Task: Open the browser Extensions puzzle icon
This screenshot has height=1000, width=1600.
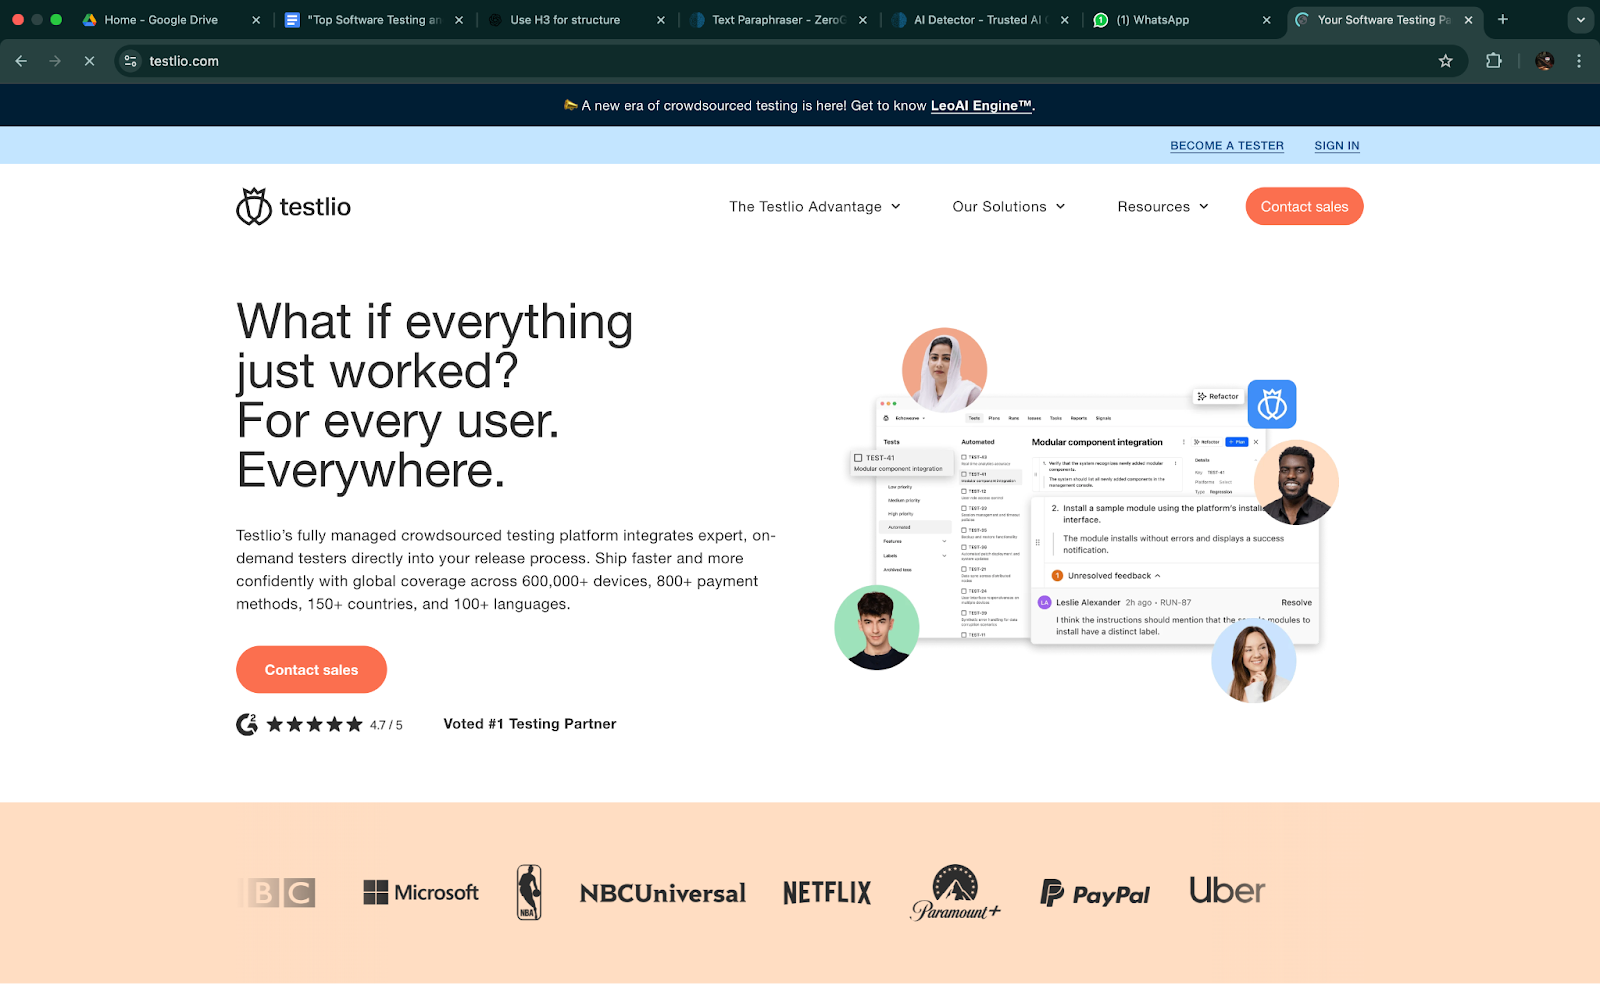Action: (1494, 61)
